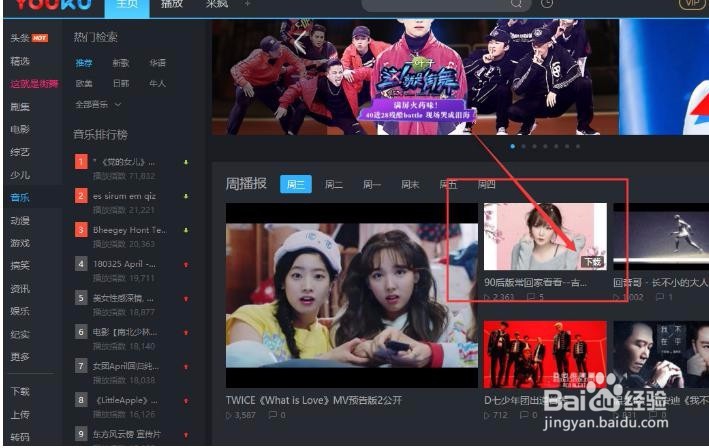Open 搞笑 in the sidebar

pos(20,265)
